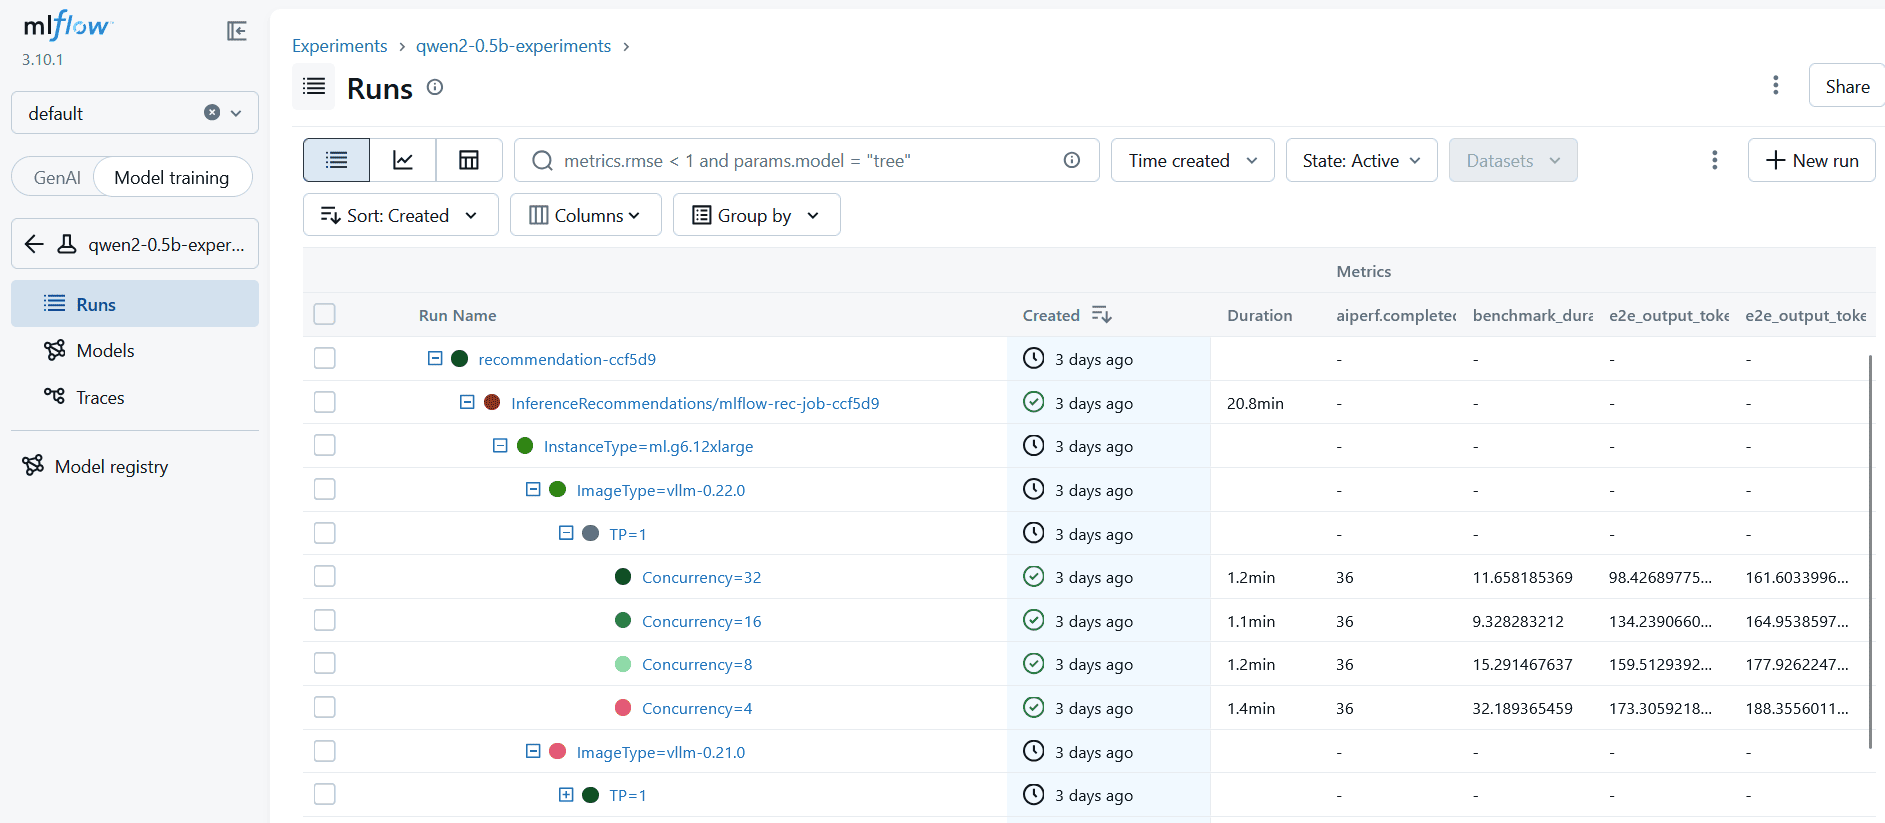Viewport: 1885px width, 823px height.
Task: Click the finished status icon for Concurrency=32
Action: 1034,576
